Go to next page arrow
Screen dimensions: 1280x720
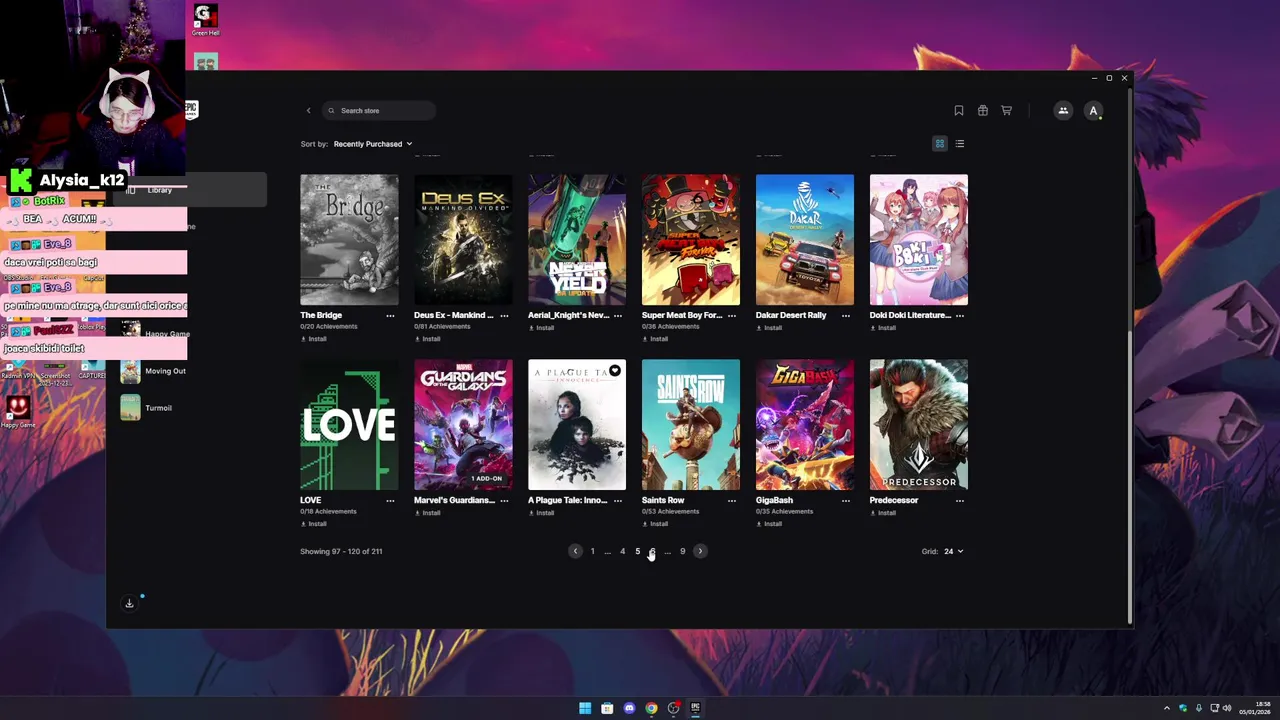coord(700,551)
